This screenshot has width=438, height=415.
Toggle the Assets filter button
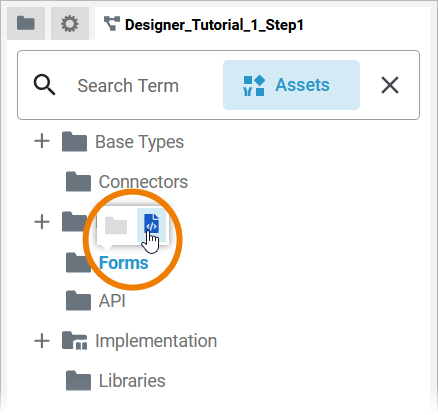pyautogui.click(x=291, y=85)
